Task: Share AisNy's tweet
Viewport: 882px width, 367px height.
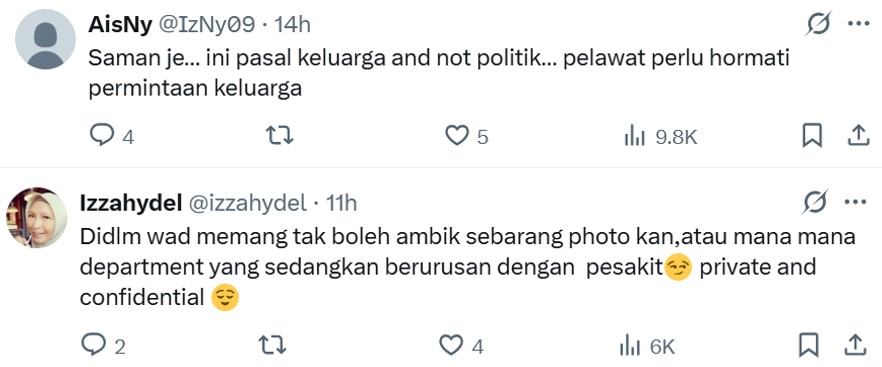Action: click(858, 136)
